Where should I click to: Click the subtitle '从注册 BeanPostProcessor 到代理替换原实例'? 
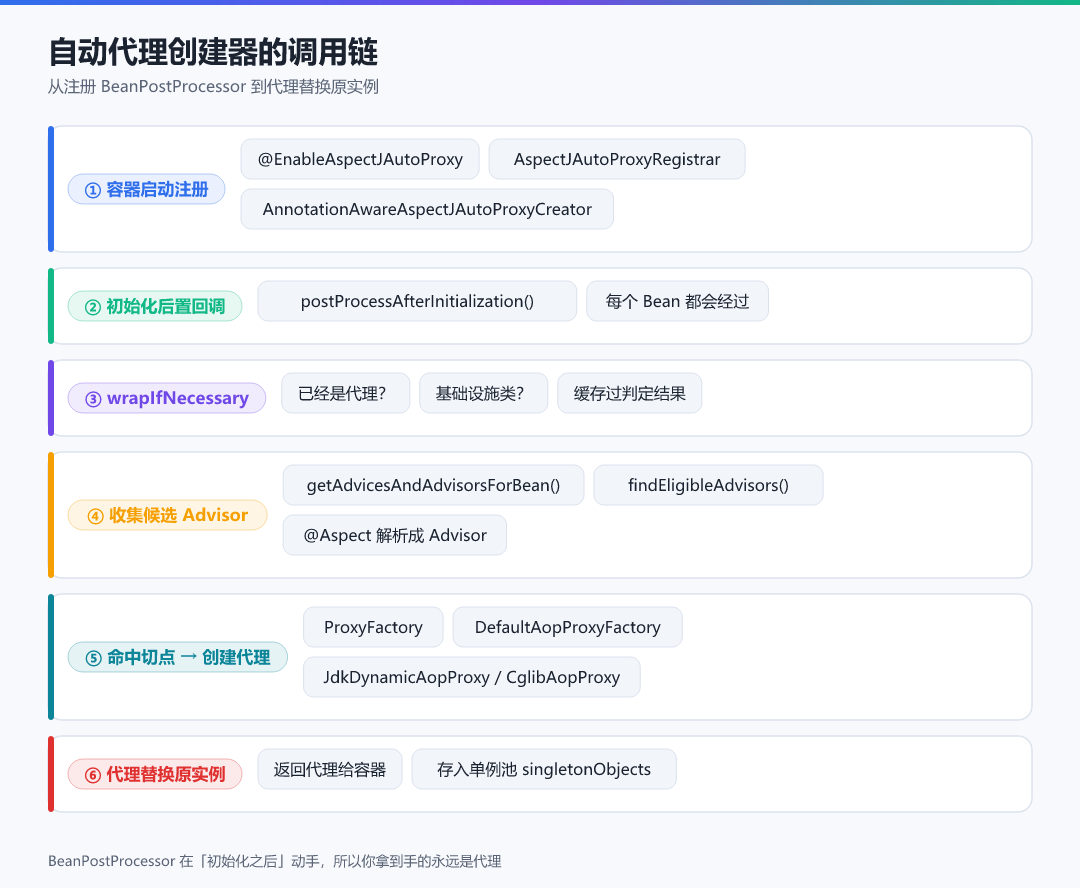pos(214,87)
